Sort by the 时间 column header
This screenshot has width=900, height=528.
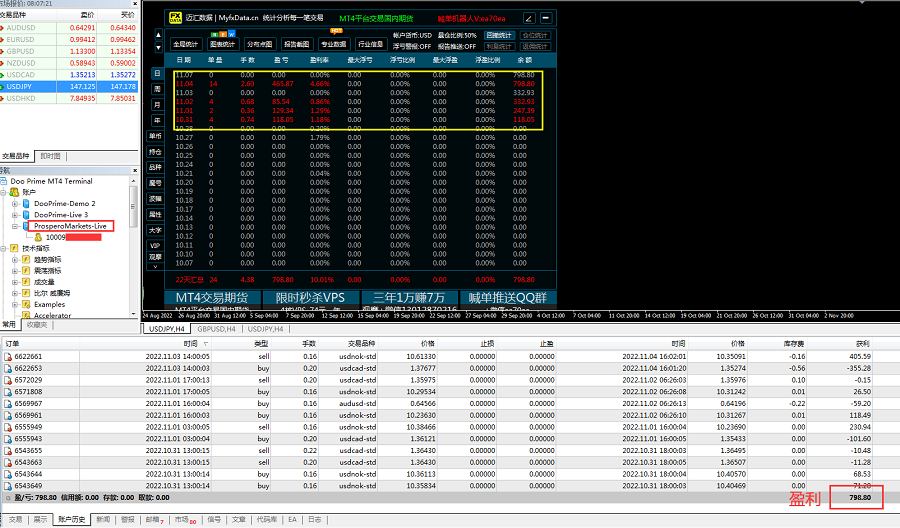(x=191, y=344)
